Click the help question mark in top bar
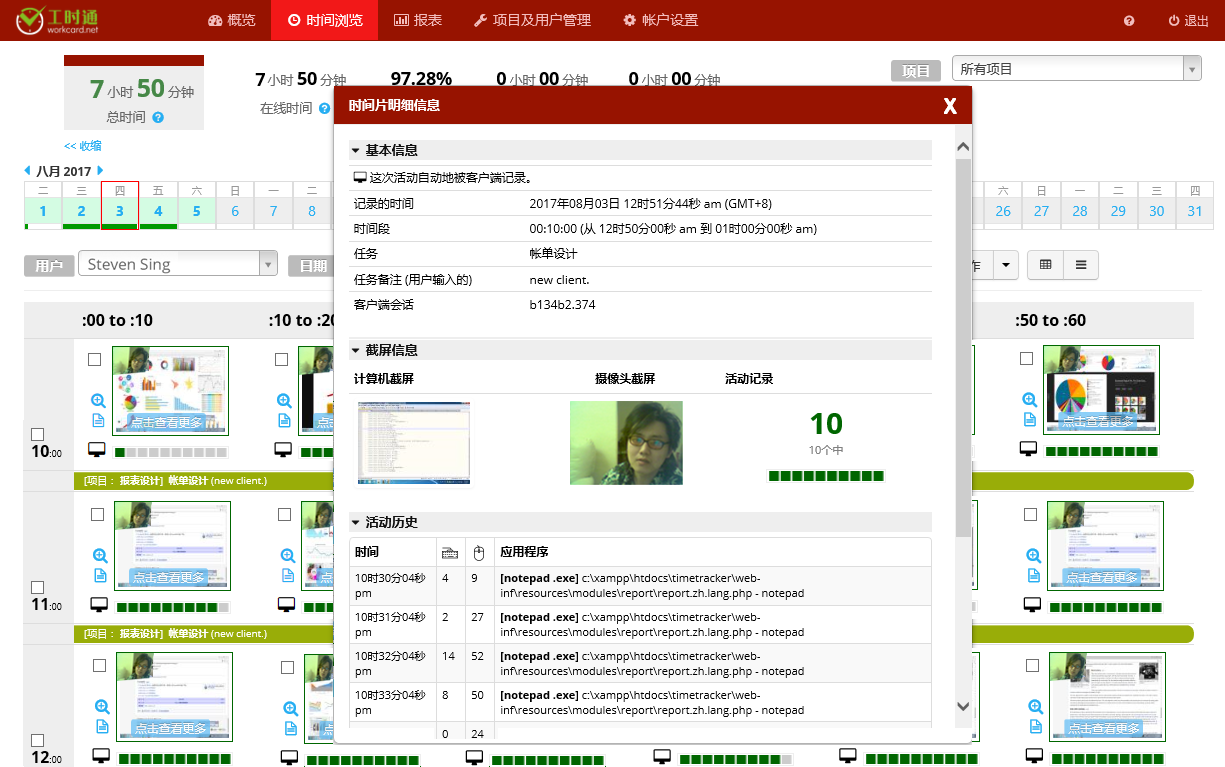Image resolution: width=1225 pixels, height=767 pixels. (x=1129, y=21)
